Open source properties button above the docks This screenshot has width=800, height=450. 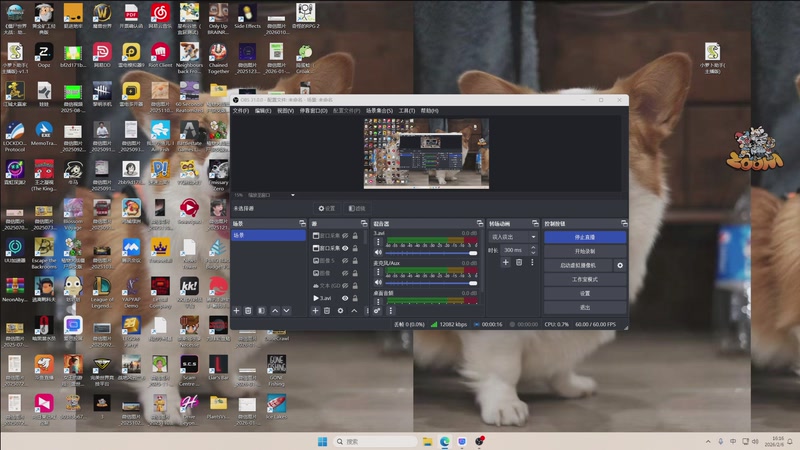click(327, 208)
